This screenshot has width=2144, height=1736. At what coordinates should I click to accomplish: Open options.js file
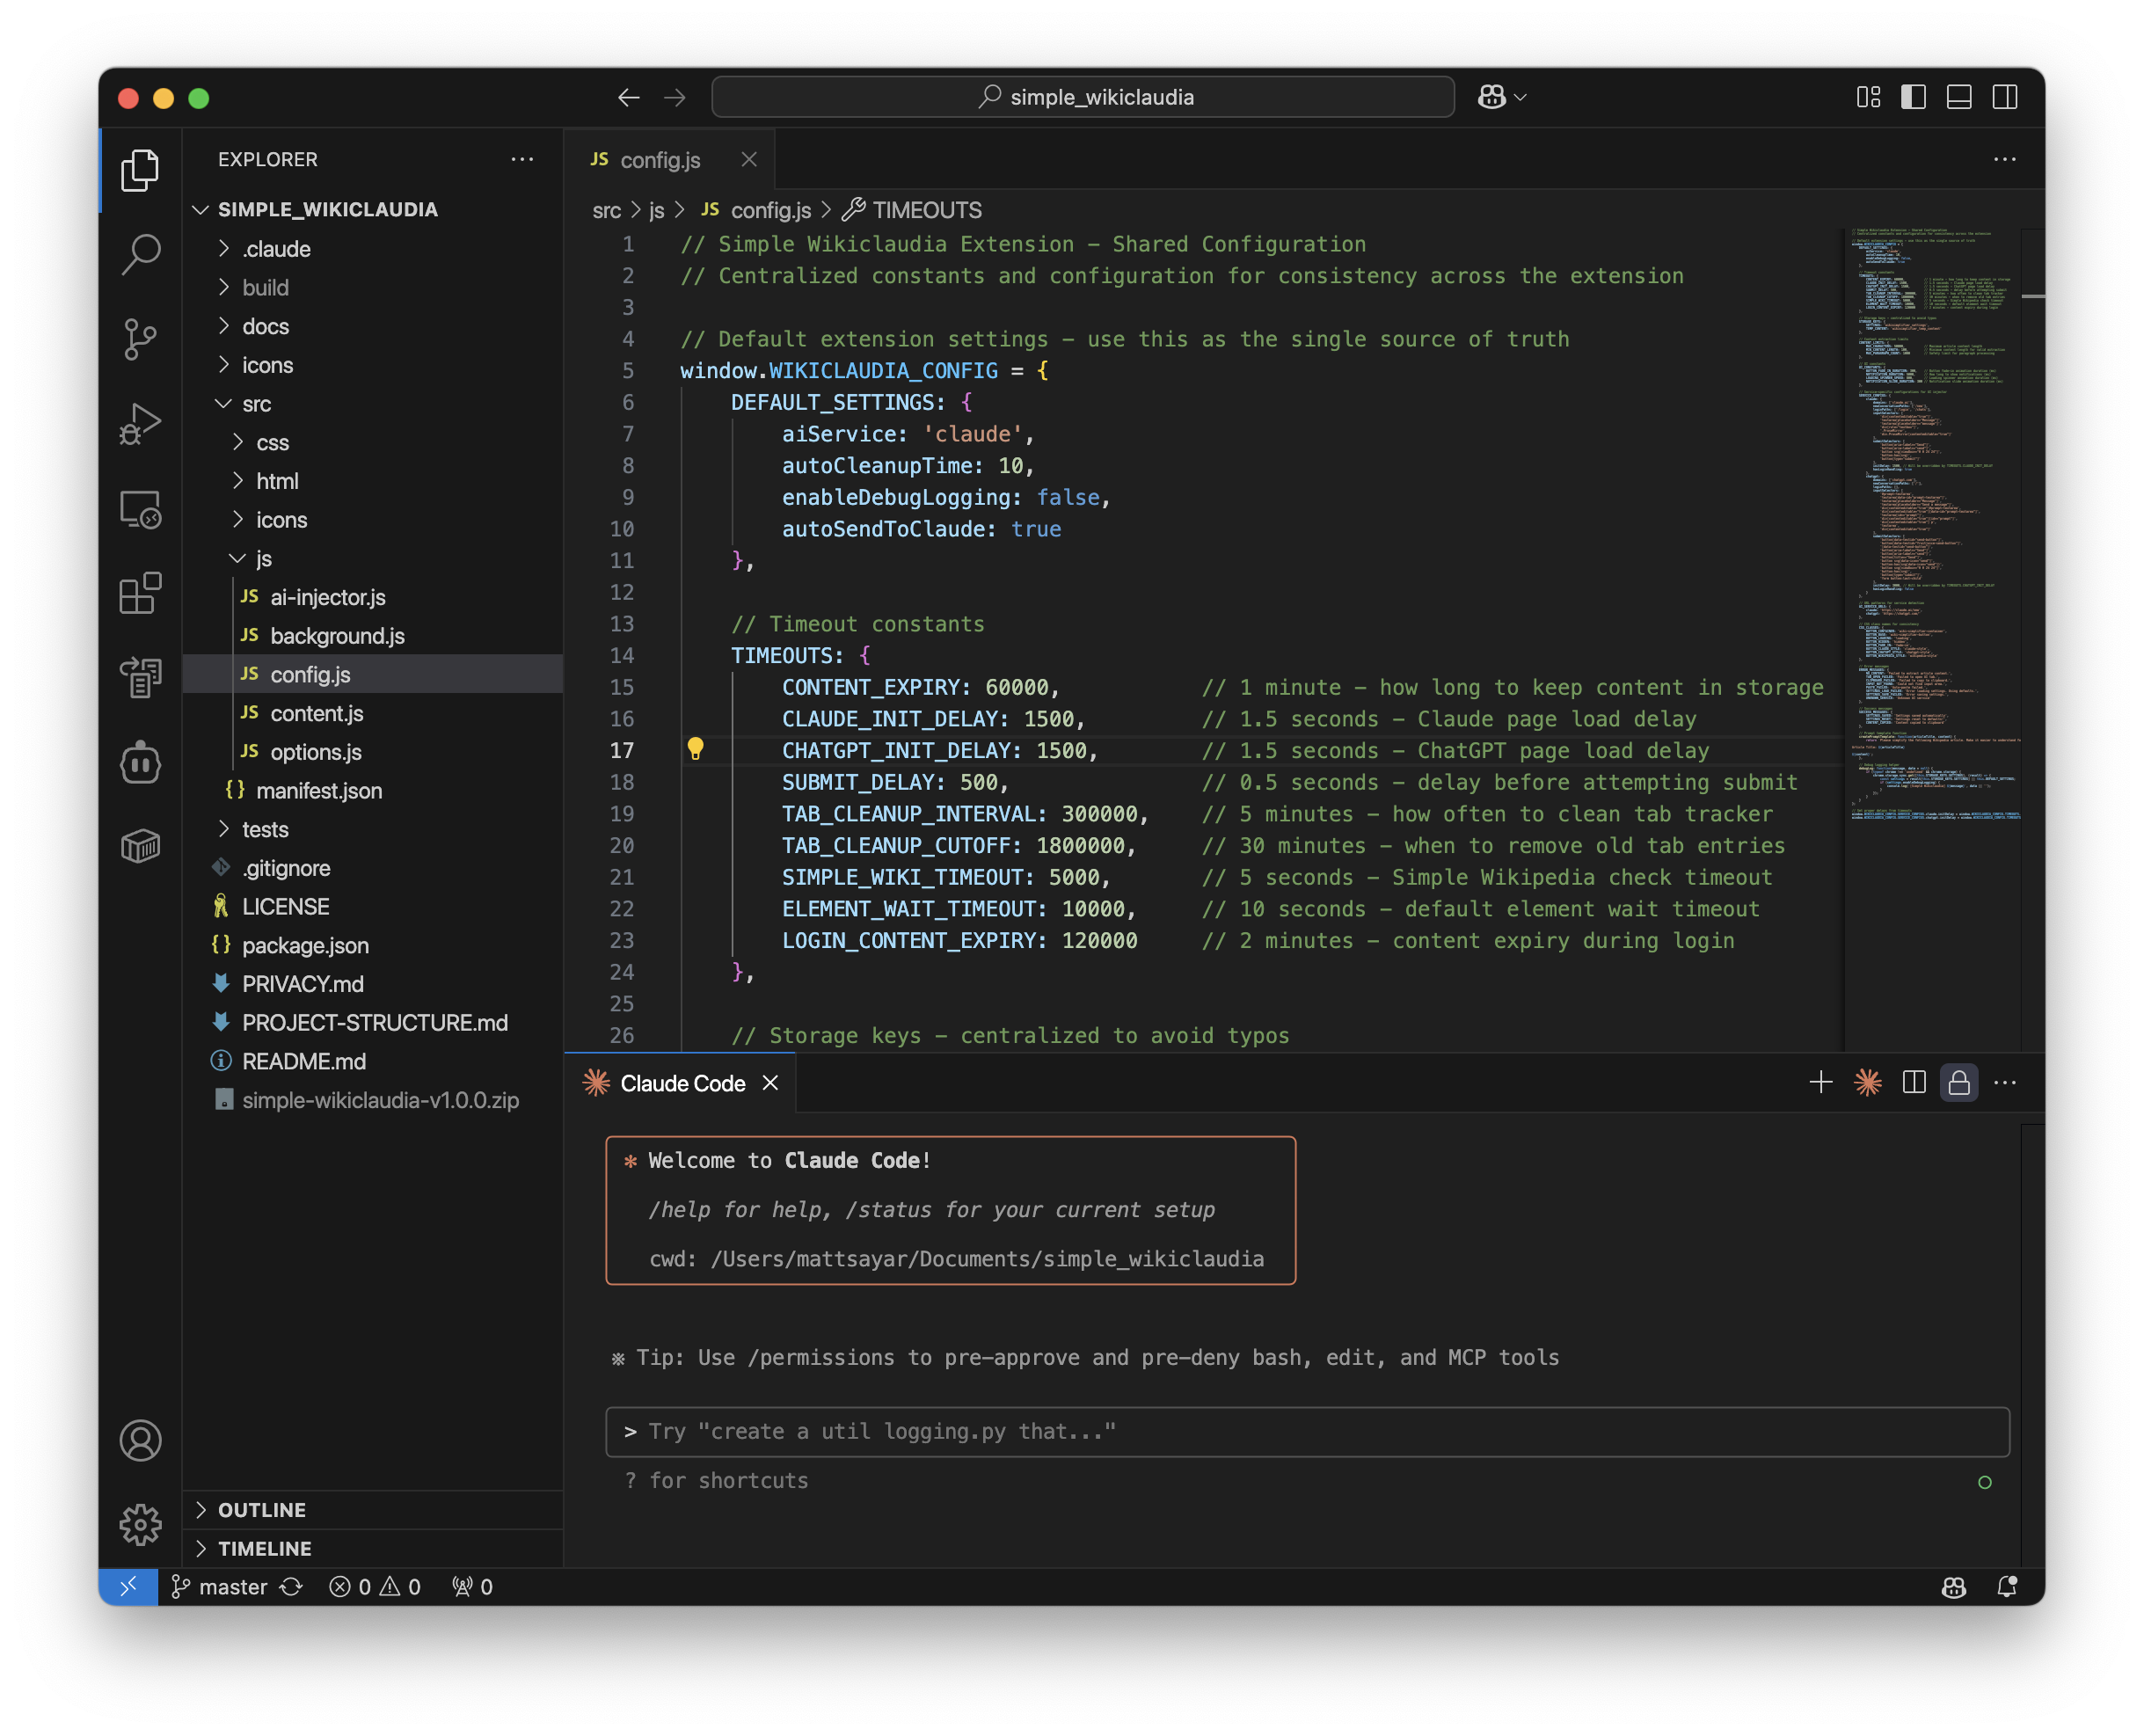(x=373, y=752)
